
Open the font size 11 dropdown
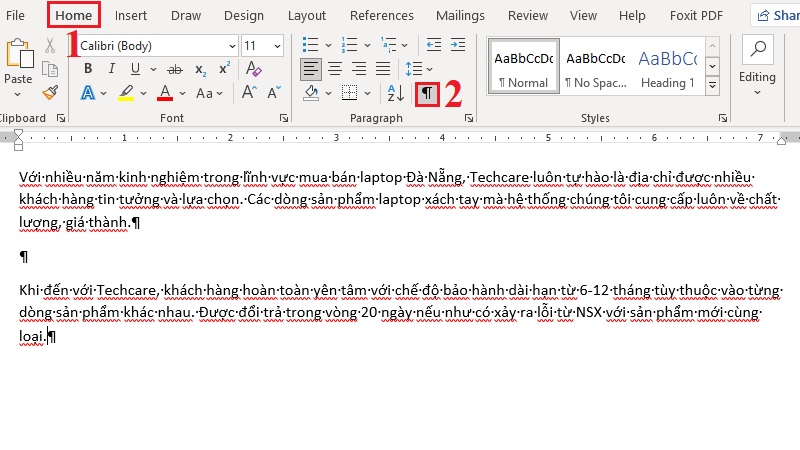click(277, 46)
